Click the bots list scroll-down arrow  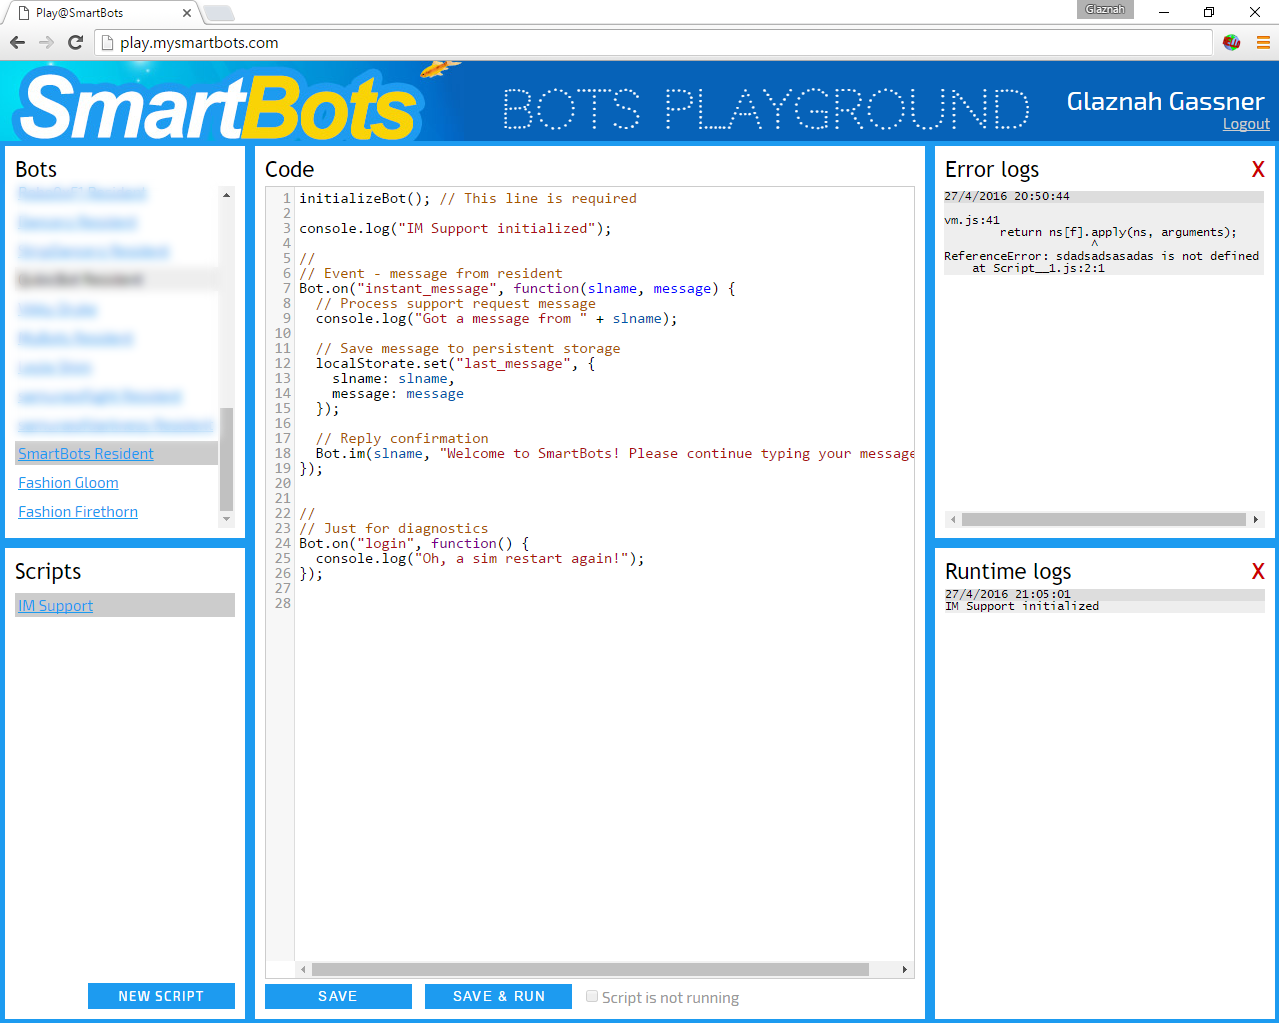pyautogui.click(x=226, y=519)
